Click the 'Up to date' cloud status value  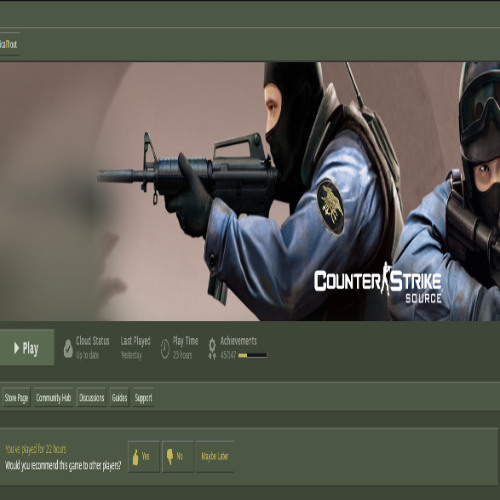(87, 355)
